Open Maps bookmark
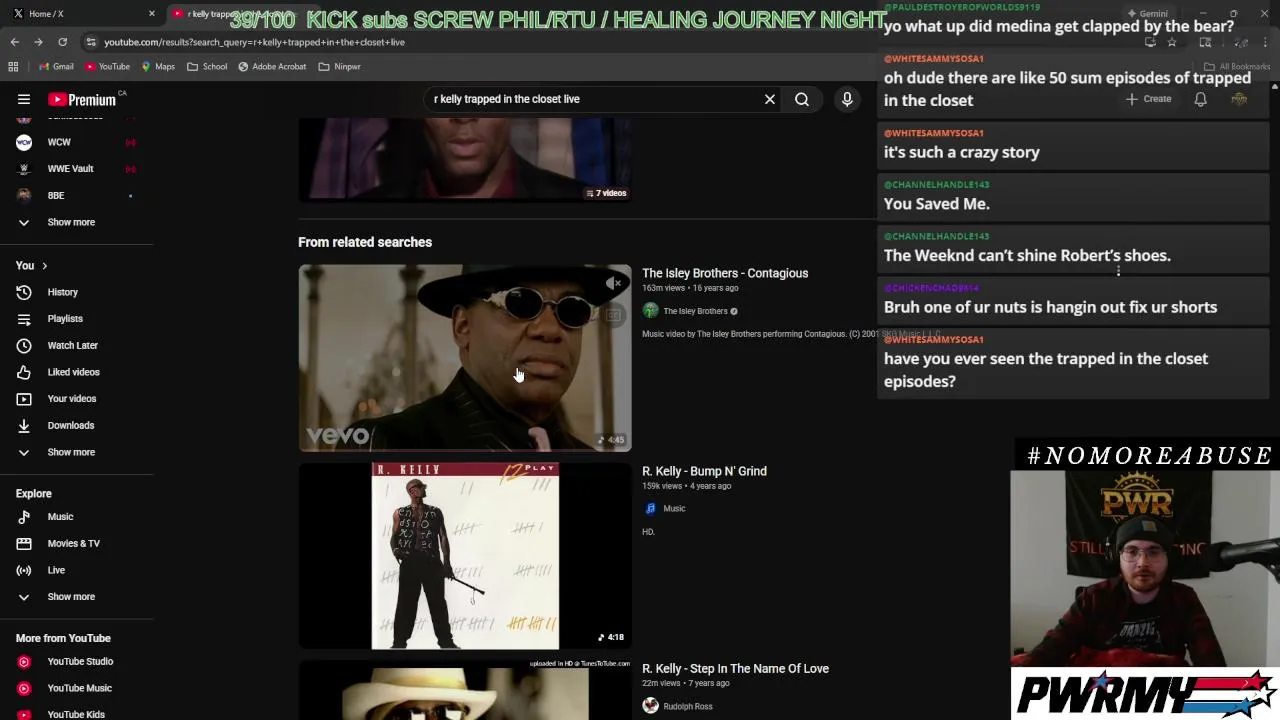The height and width of the screenshot is (720, 1280). pyautogui.click(x=158, y=66)
